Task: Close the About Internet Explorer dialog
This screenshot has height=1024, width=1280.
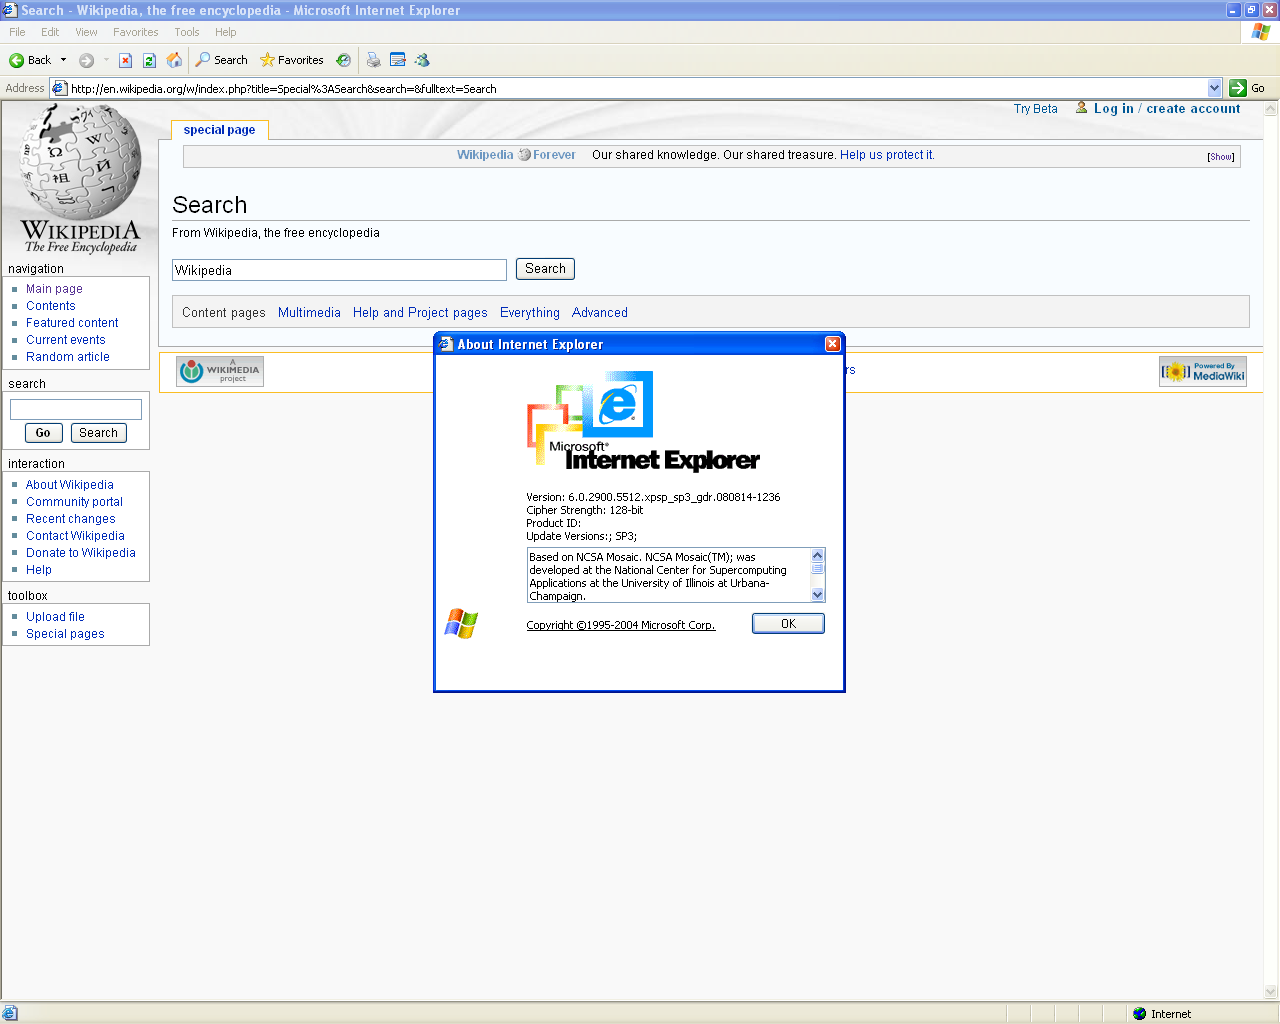Action: click(832, 344)
